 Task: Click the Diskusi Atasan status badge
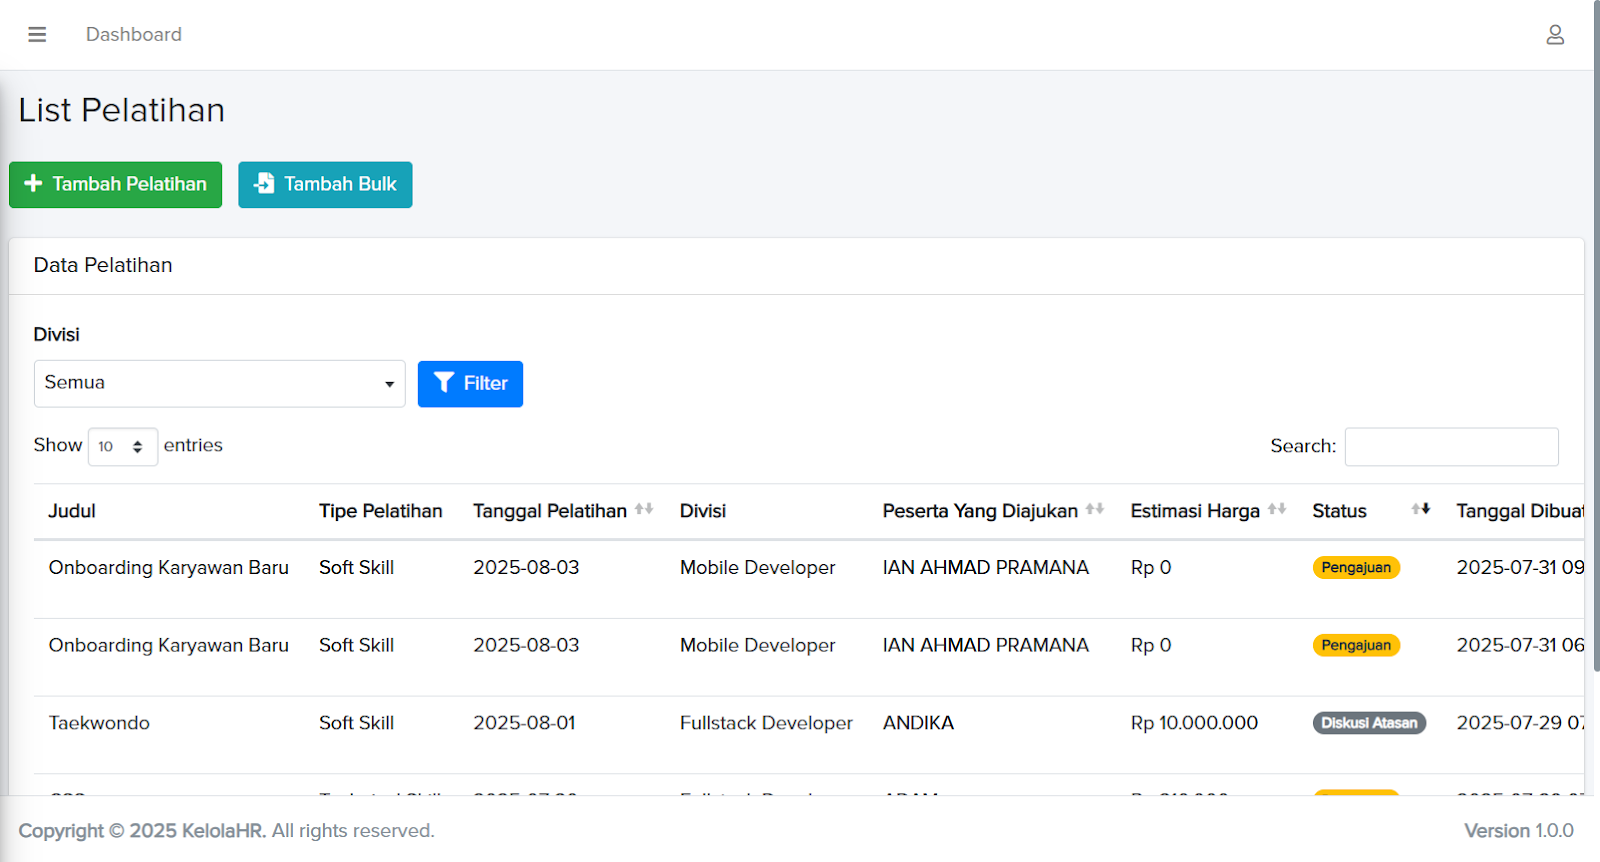pyautogui.click(x=1369, y=723)
